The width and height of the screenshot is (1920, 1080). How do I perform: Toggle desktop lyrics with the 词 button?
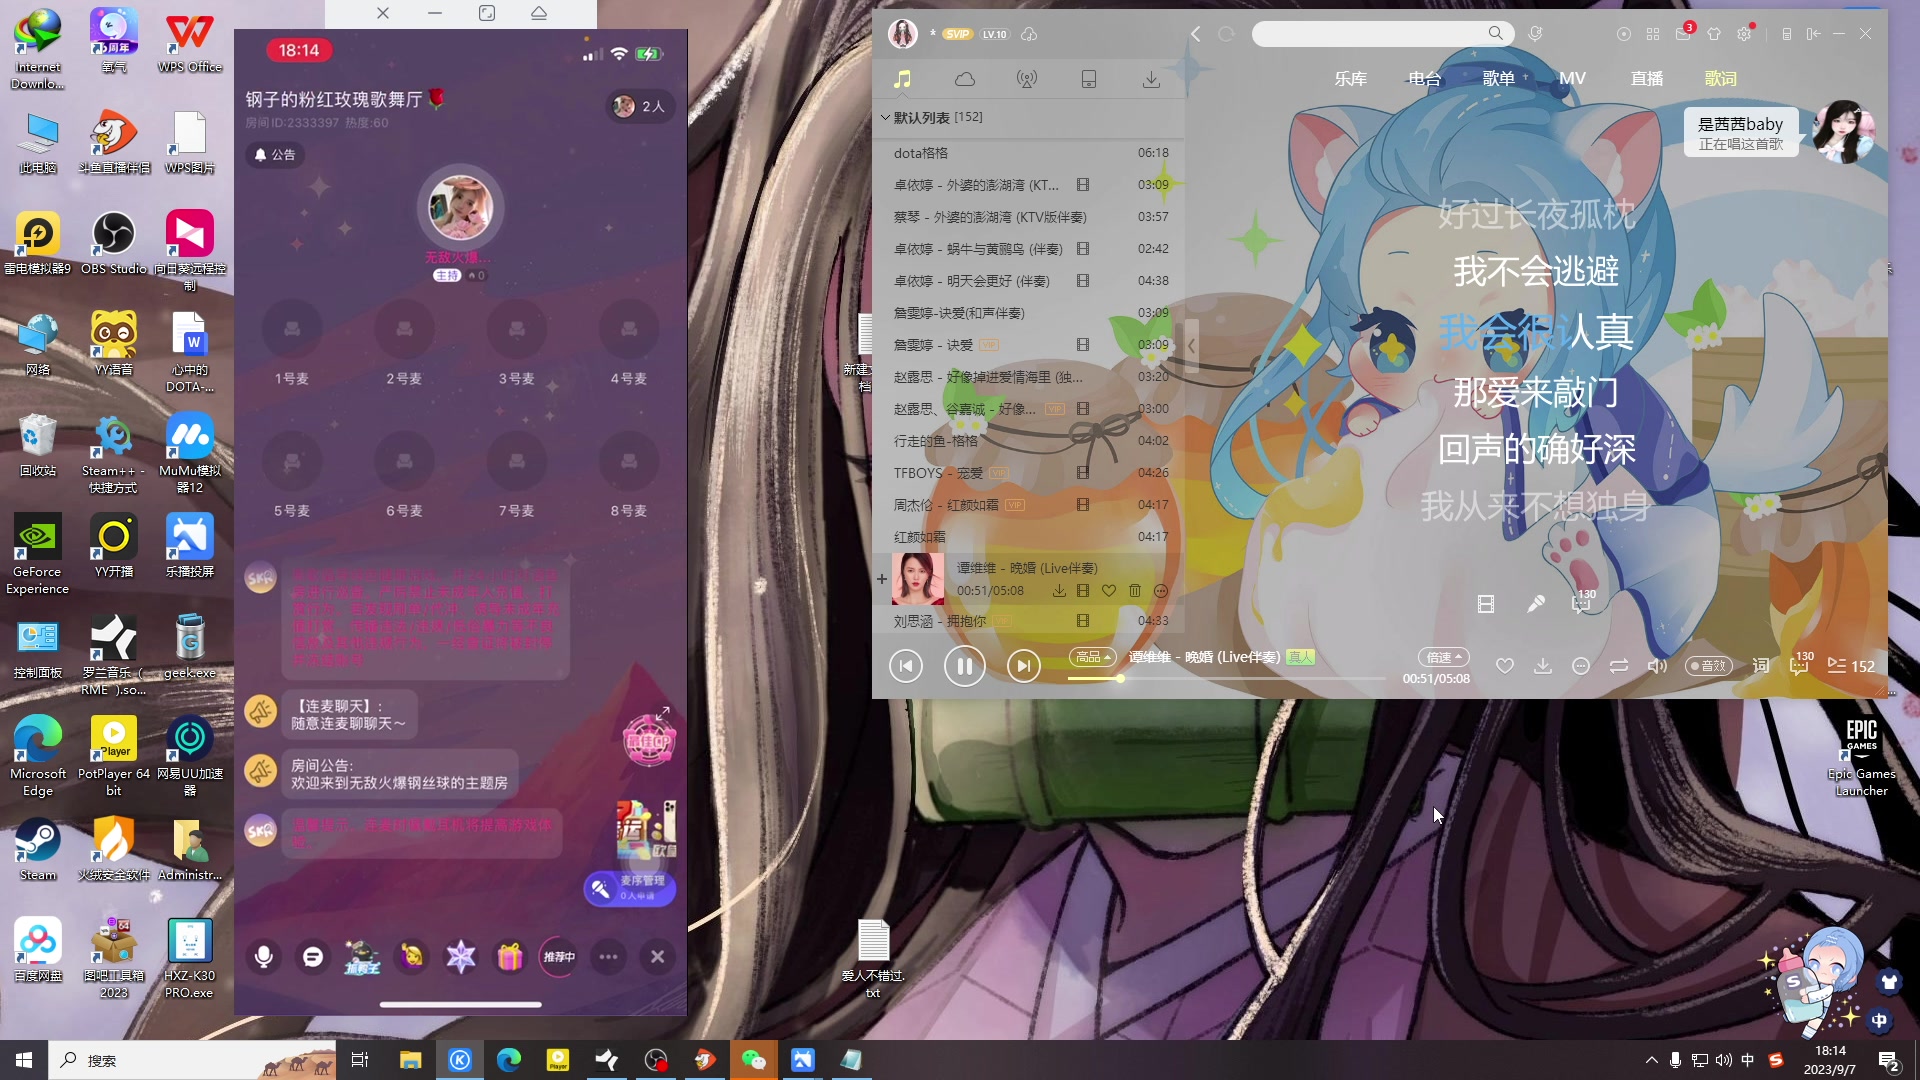point(1760,666)
